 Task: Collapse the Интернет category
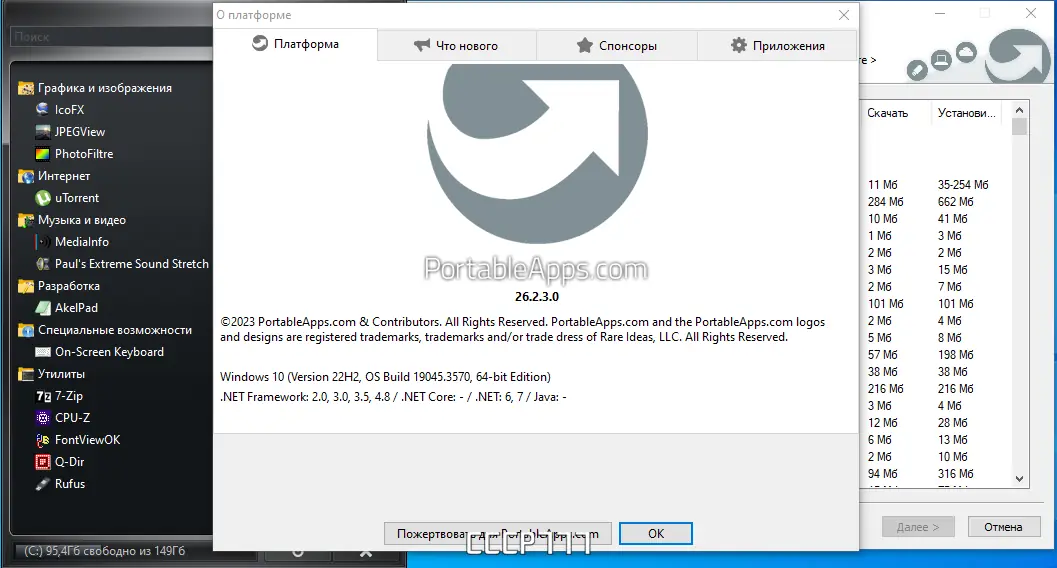[x=54, y=176]
